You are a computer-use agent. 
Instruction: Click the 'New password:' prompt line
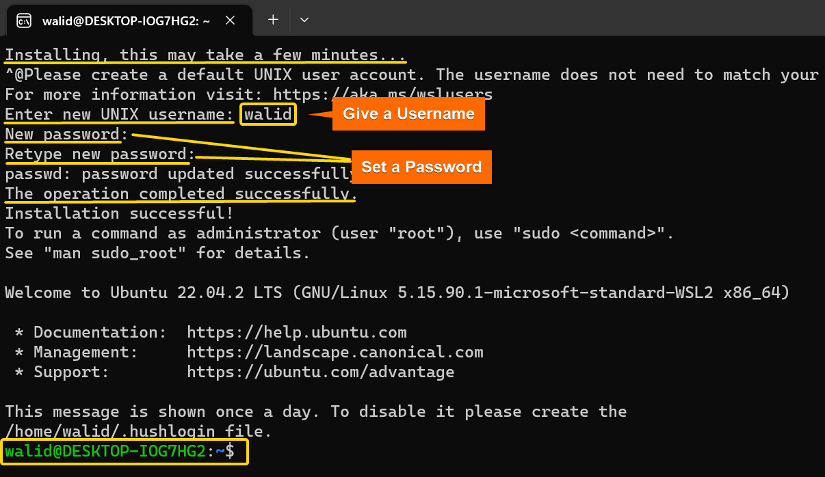coord(67,135)
